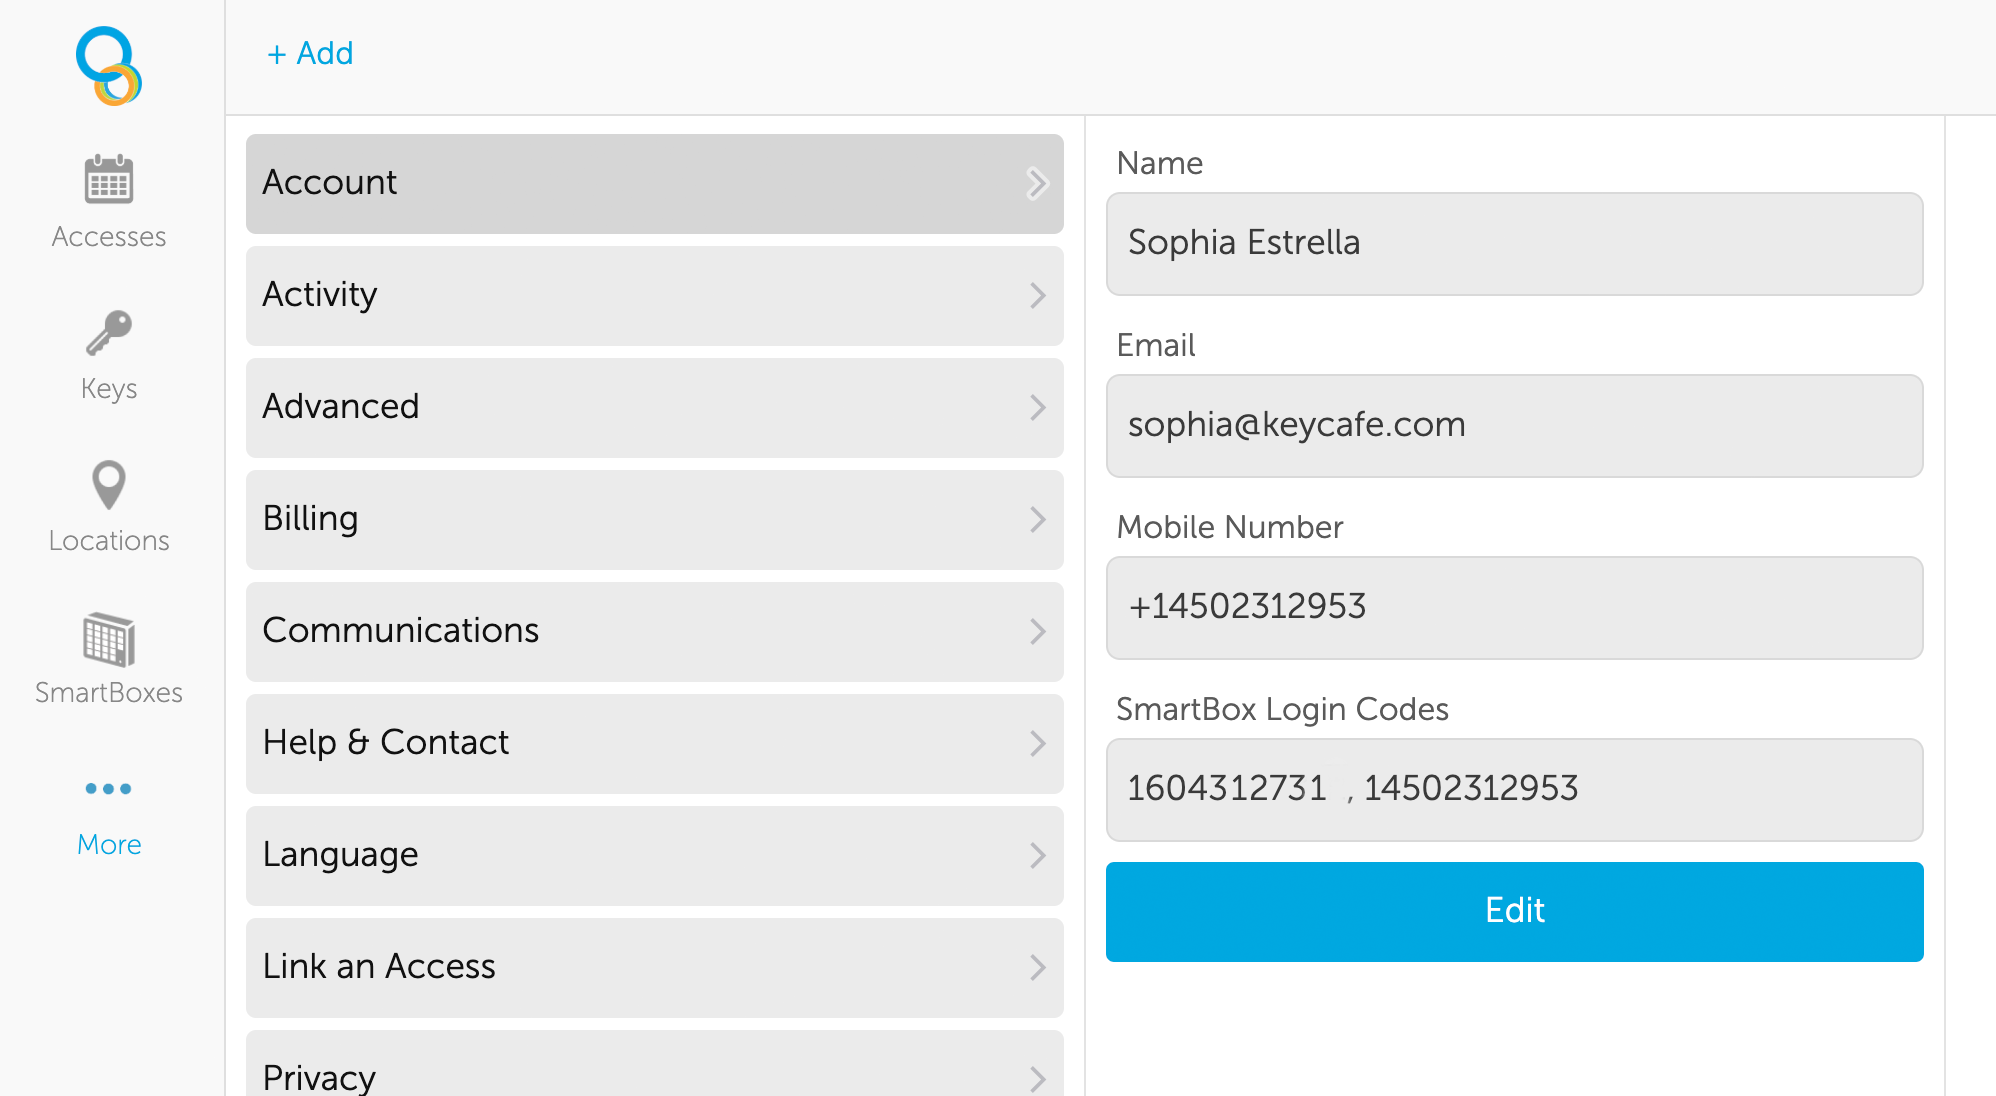This screenshot has height=1096, width=1996.
Task: Click the SmartBox Login Codes field
Action: [x=1513, y=790]
